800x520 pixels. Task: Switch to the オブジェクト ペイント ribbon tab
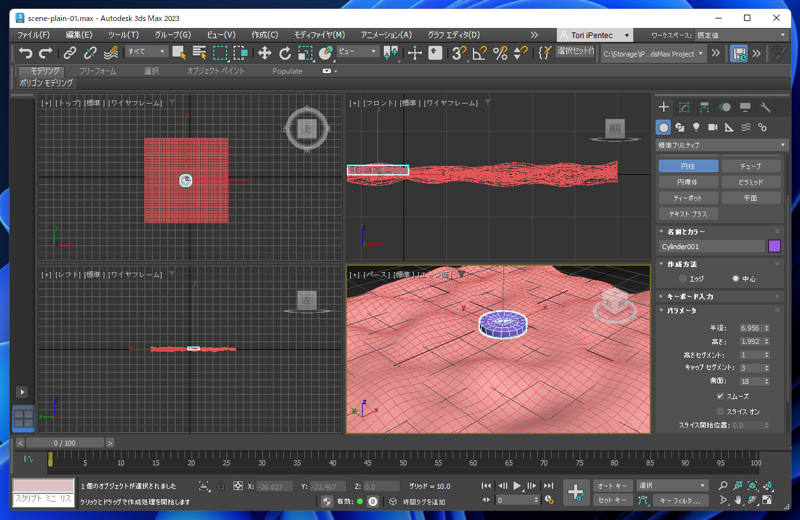click(x=215, y=71)
